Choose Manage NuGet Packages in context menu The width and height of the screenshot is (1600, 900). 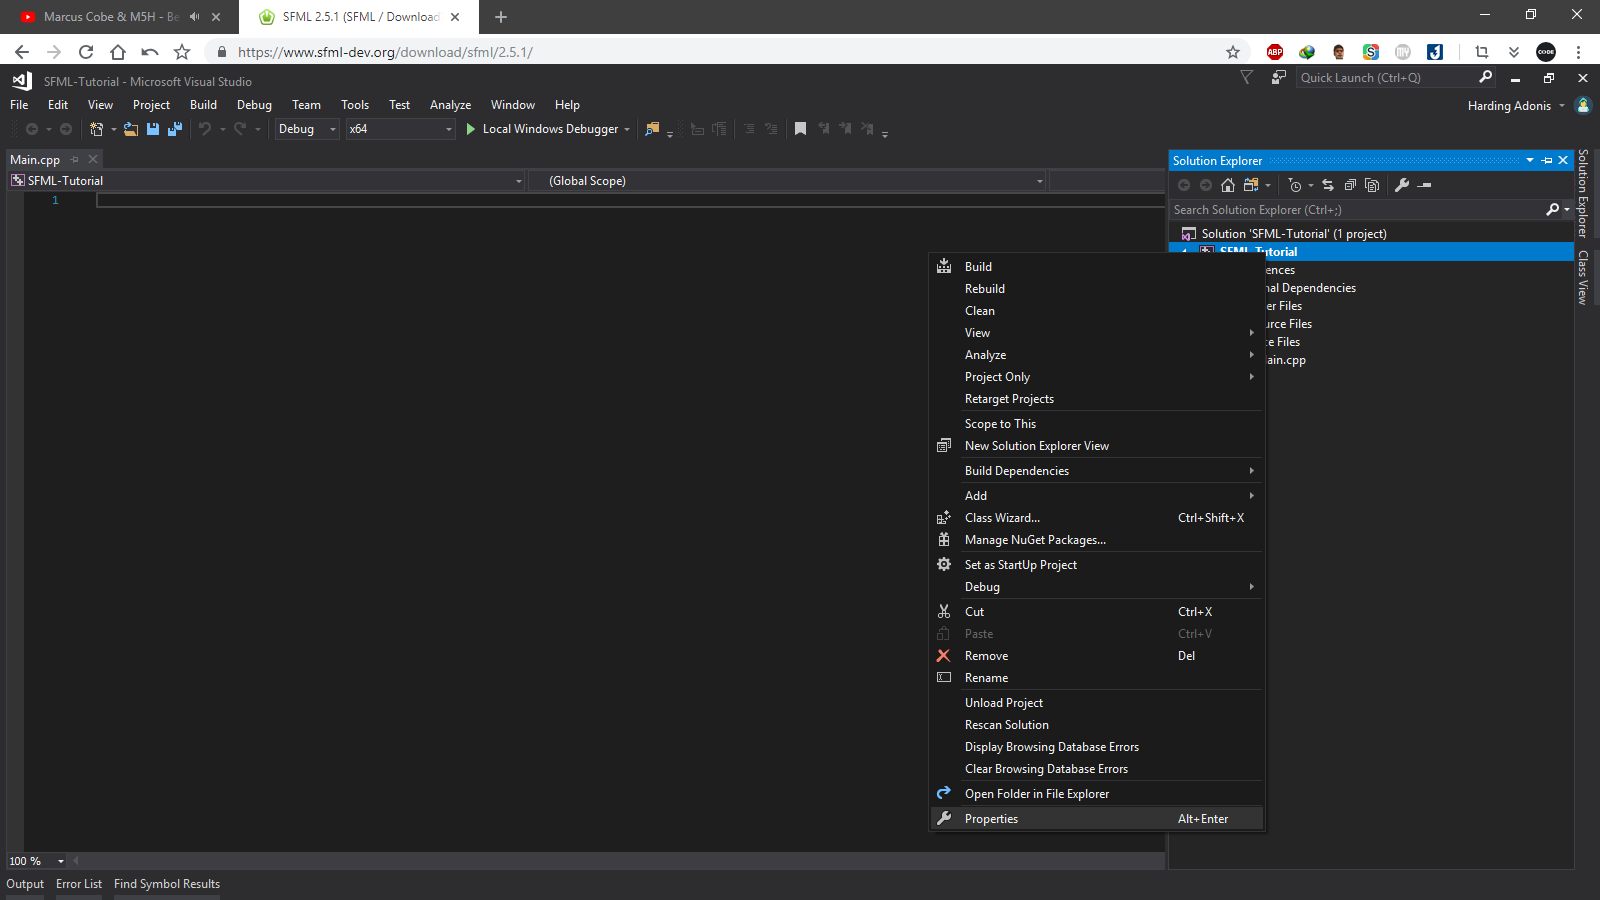[1098, 540]
